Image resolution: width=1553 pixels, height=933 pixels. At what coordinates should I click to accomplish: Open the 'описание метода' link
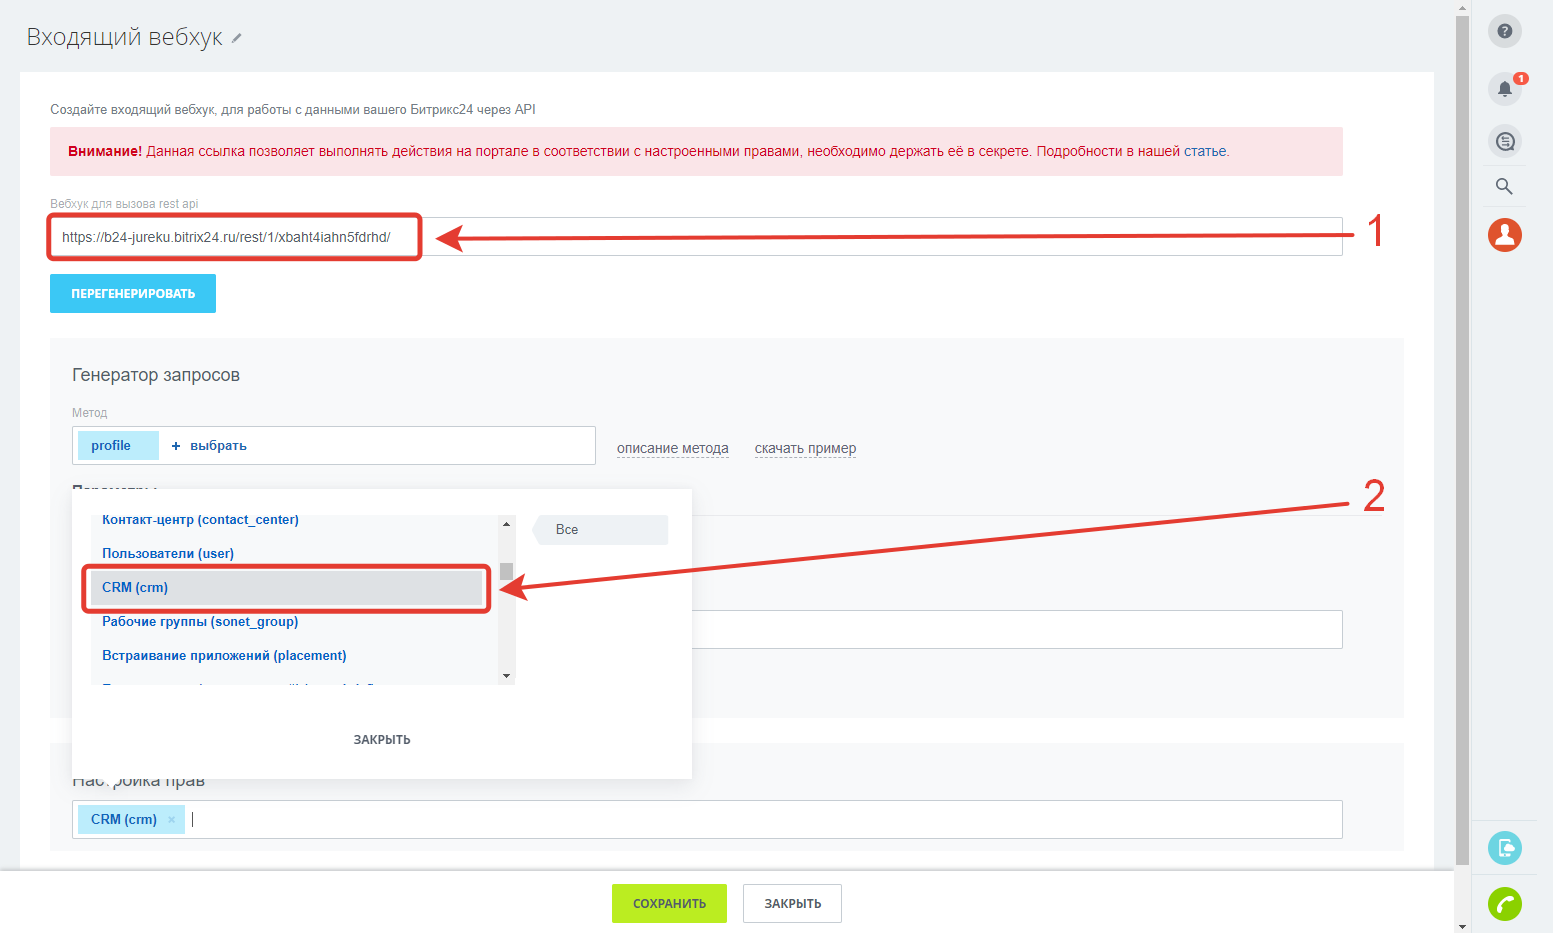pos(672,449)
